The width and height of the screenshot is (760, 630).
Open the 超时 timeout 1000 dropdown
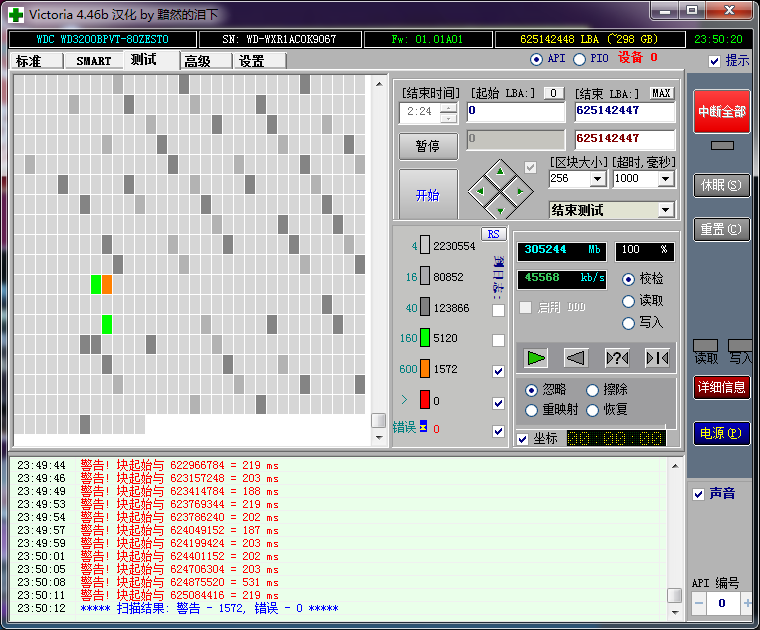[x=666, y=179]
